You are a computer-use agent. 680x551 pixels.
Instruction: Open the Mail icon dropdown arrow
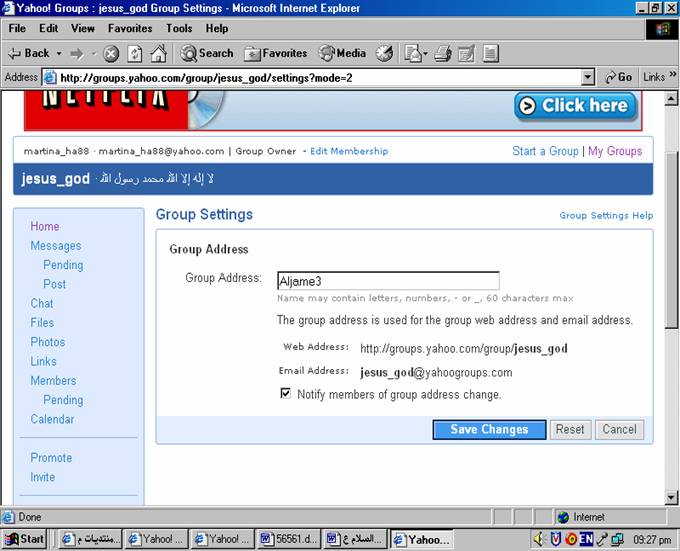point(425,54)
